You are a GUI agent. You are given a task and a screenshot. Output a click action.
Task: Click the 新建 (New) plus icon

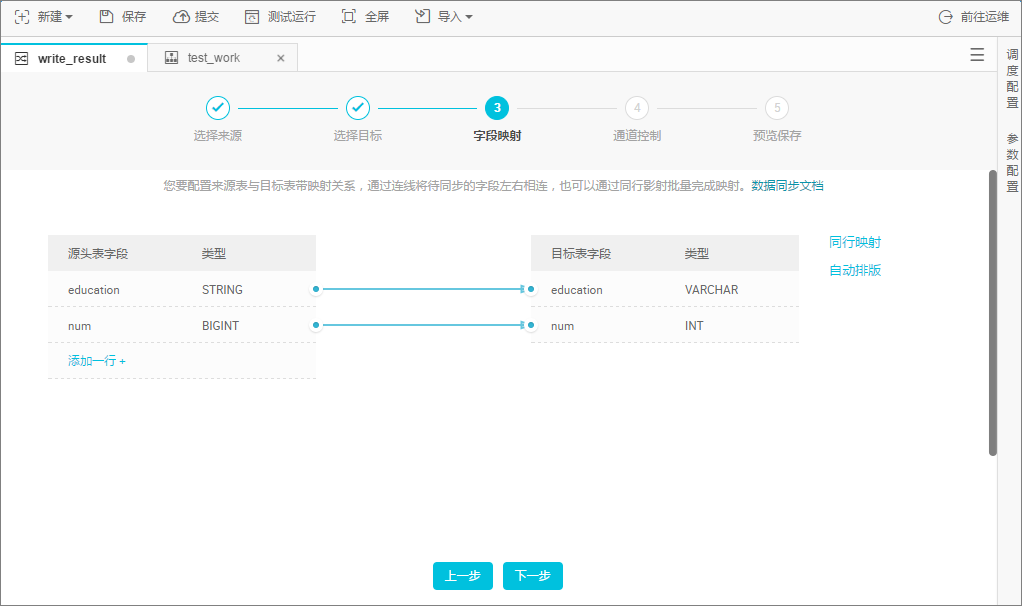click(x=22, y=17)
